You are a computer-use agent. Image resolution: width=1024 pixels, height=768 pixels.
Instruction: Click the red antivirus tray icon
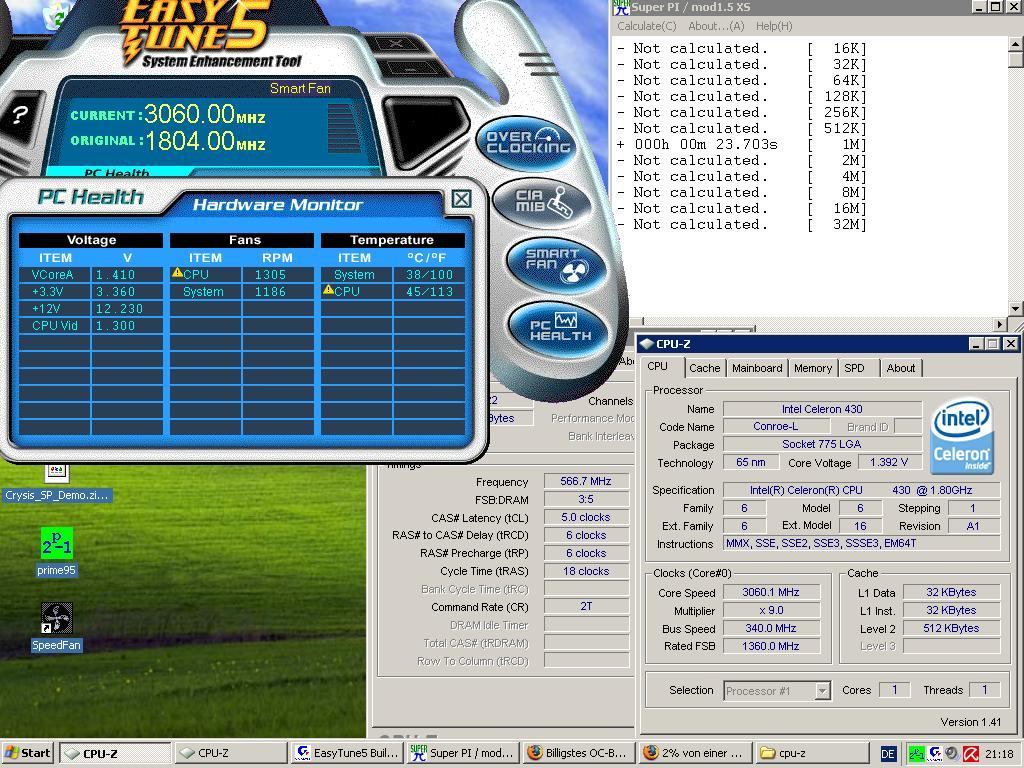coord(970,754)
